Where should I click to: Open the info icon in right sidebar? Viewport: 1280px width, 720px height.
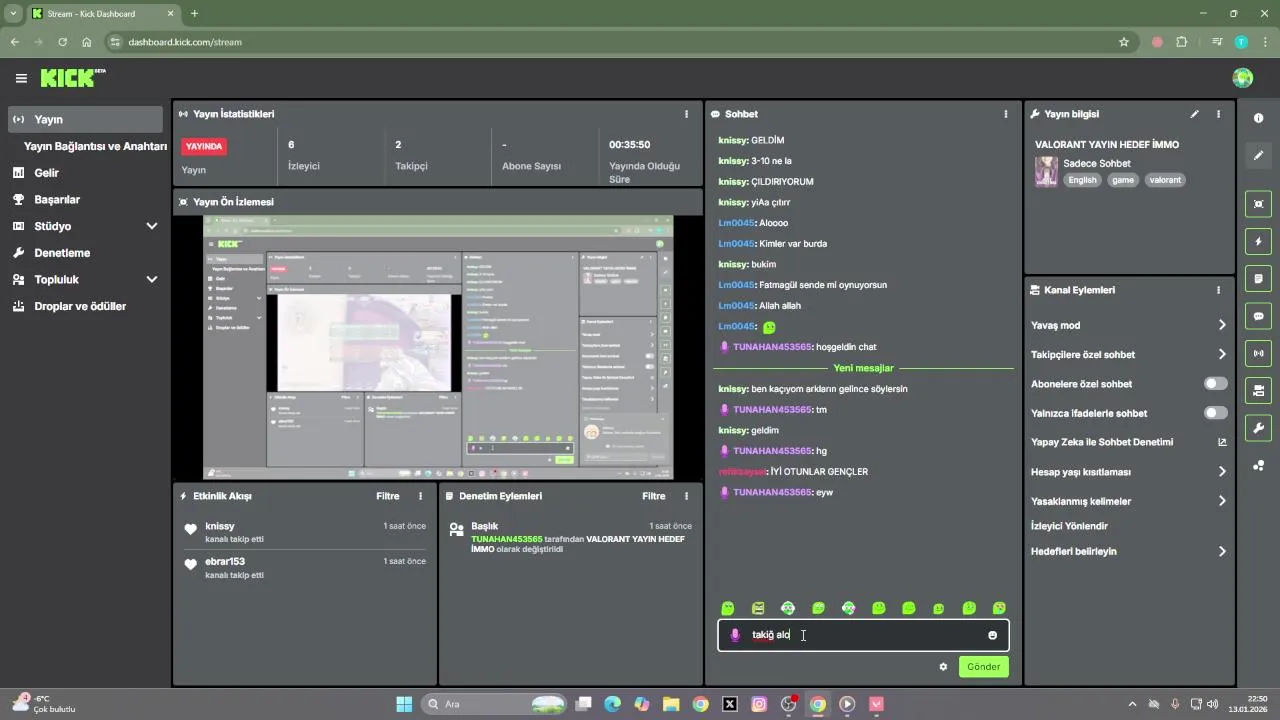coord(1258,118)
